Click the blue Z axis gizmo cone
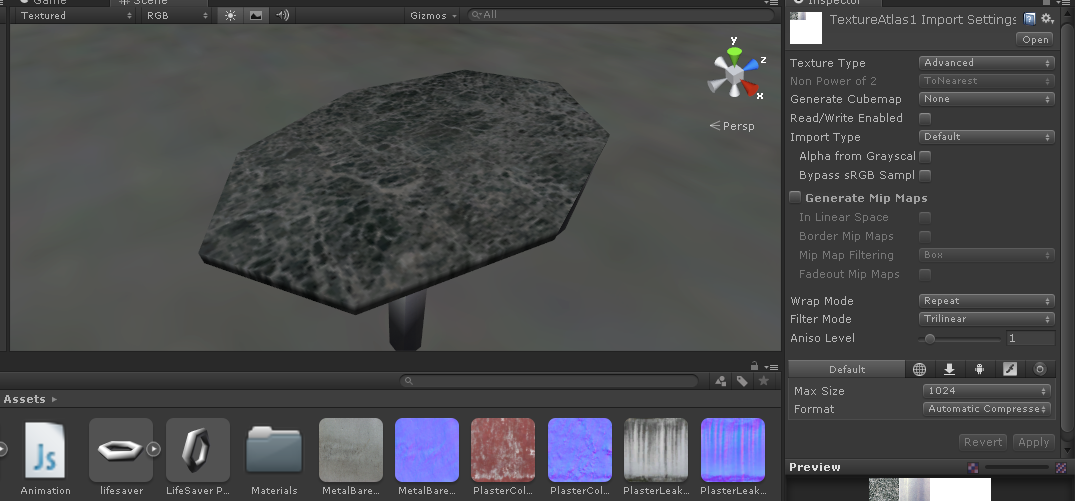 pyautogui.click(x=751, y=65)
